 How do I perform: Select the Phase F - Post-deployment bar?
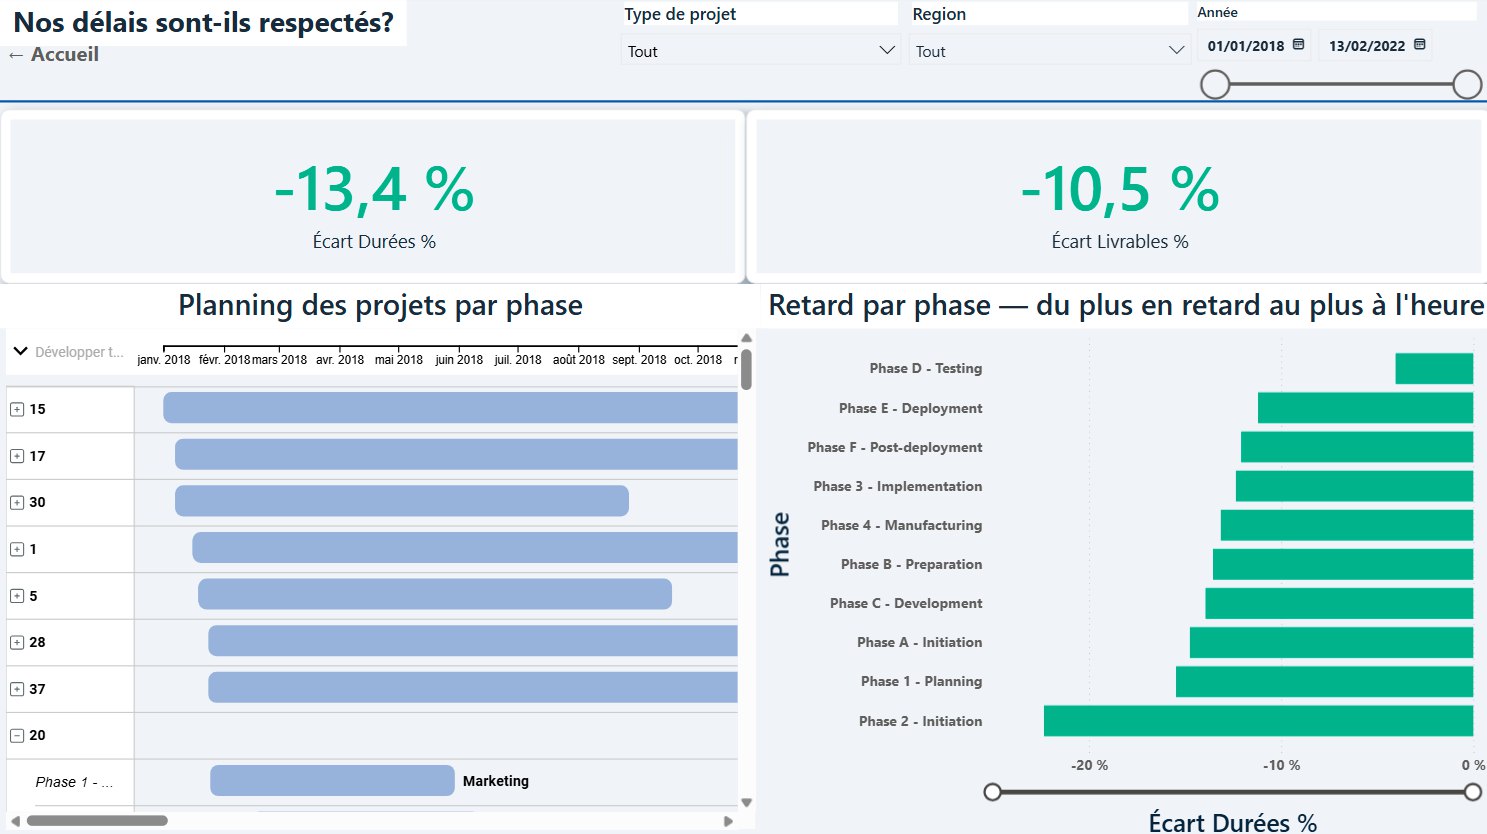pyautogui.click(x=1357, y=447)
